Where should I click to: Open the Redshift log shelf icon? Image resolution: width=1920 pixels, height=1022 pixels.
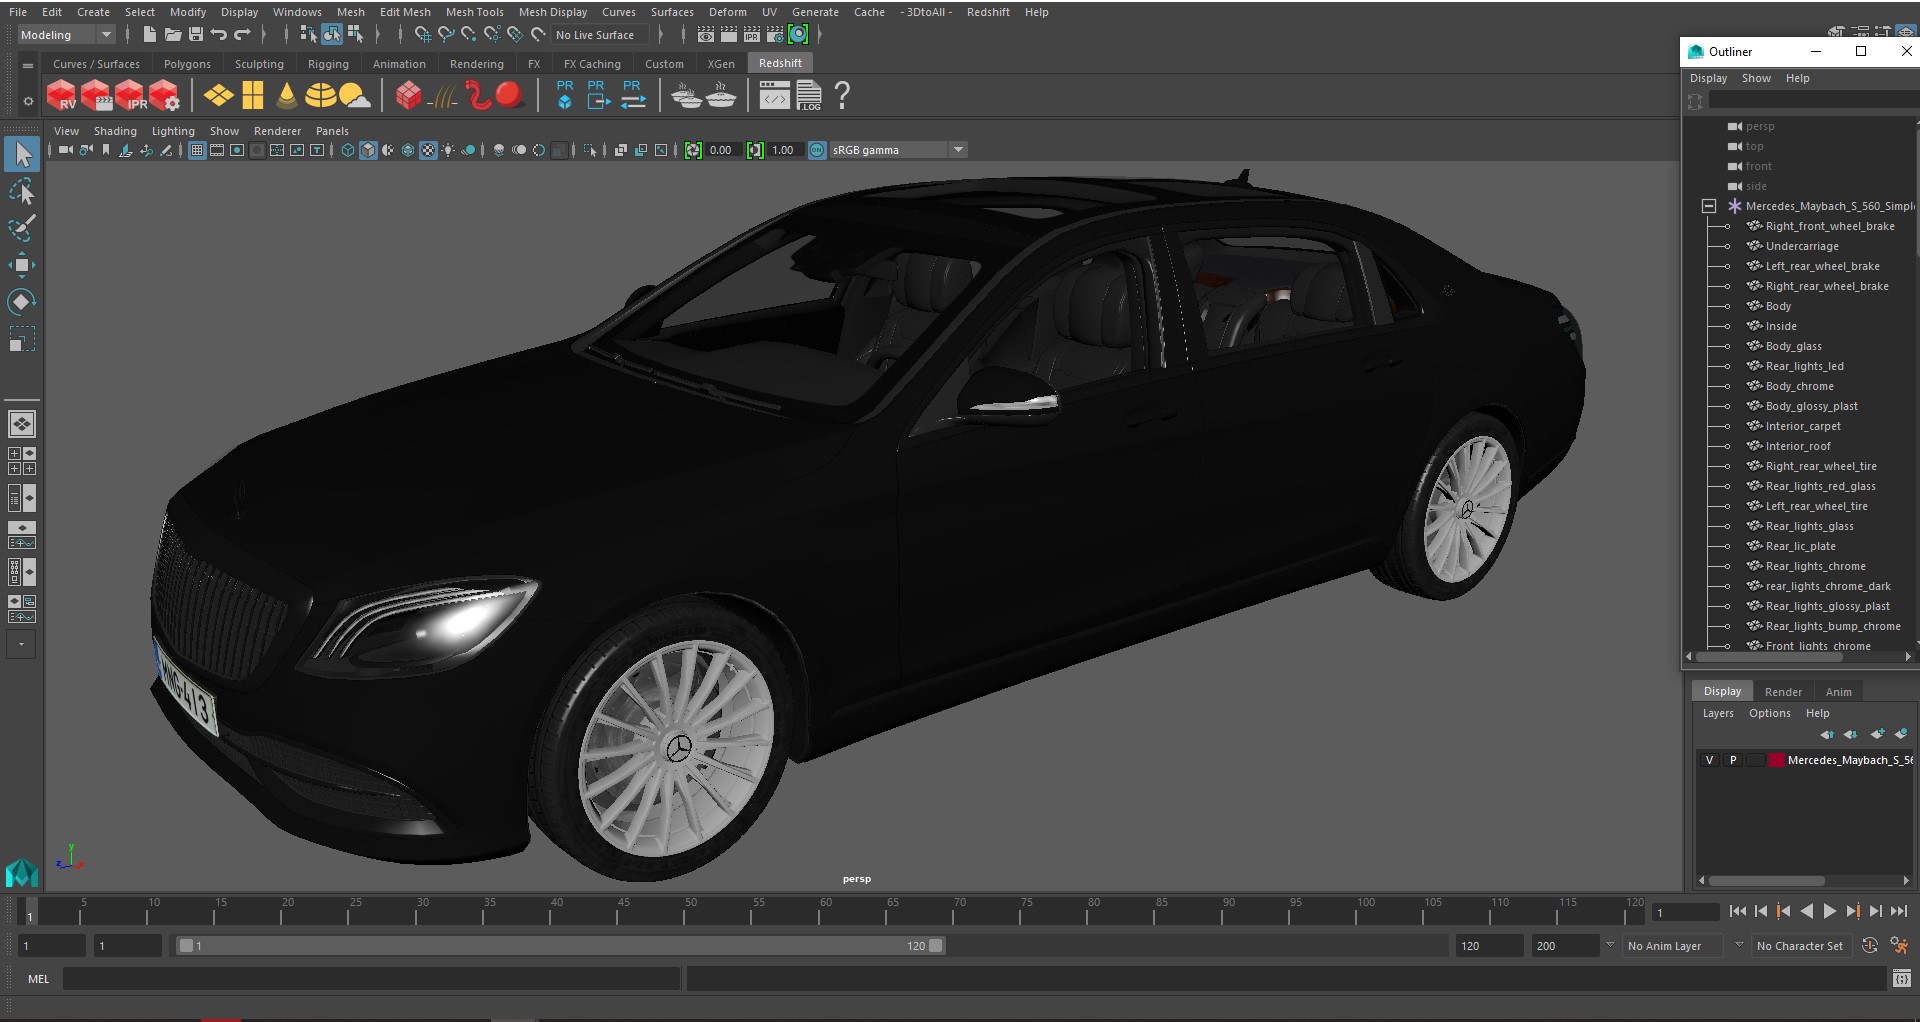(x=809, y=96)
